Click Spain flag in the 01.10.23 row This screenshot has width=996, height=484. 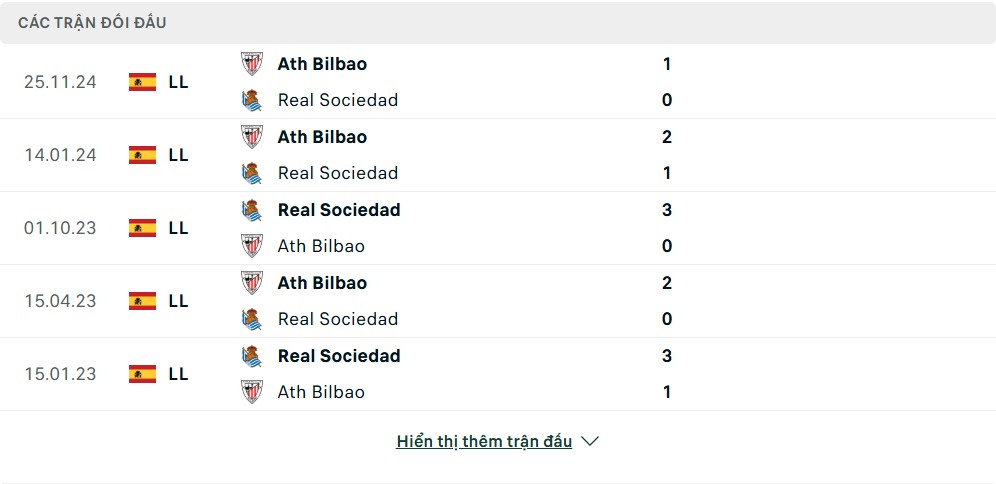(x=142, y=228)
